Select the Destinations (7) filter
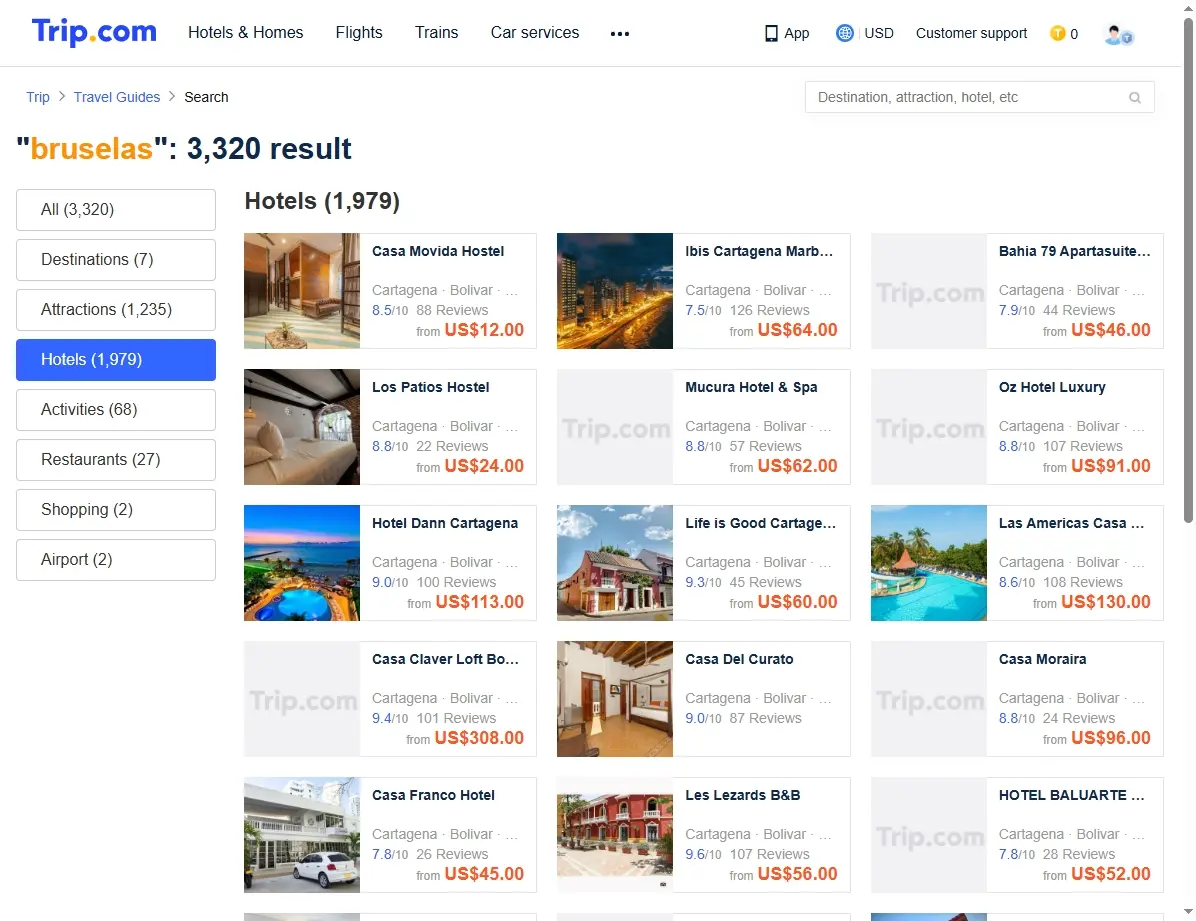Viewport: 1196px width, 921px height. 116,260
